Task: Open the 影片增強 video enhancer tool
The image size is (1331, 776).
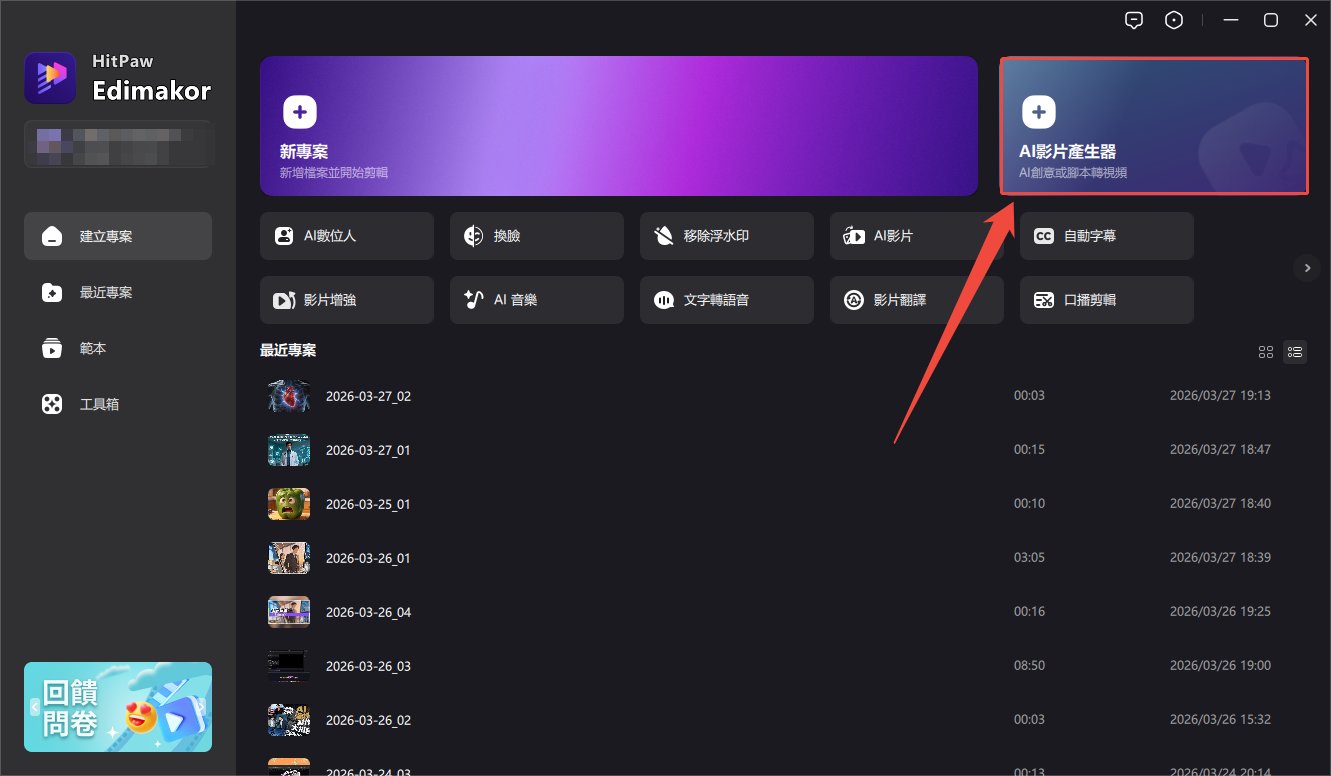Action: [x=346, y=300]
